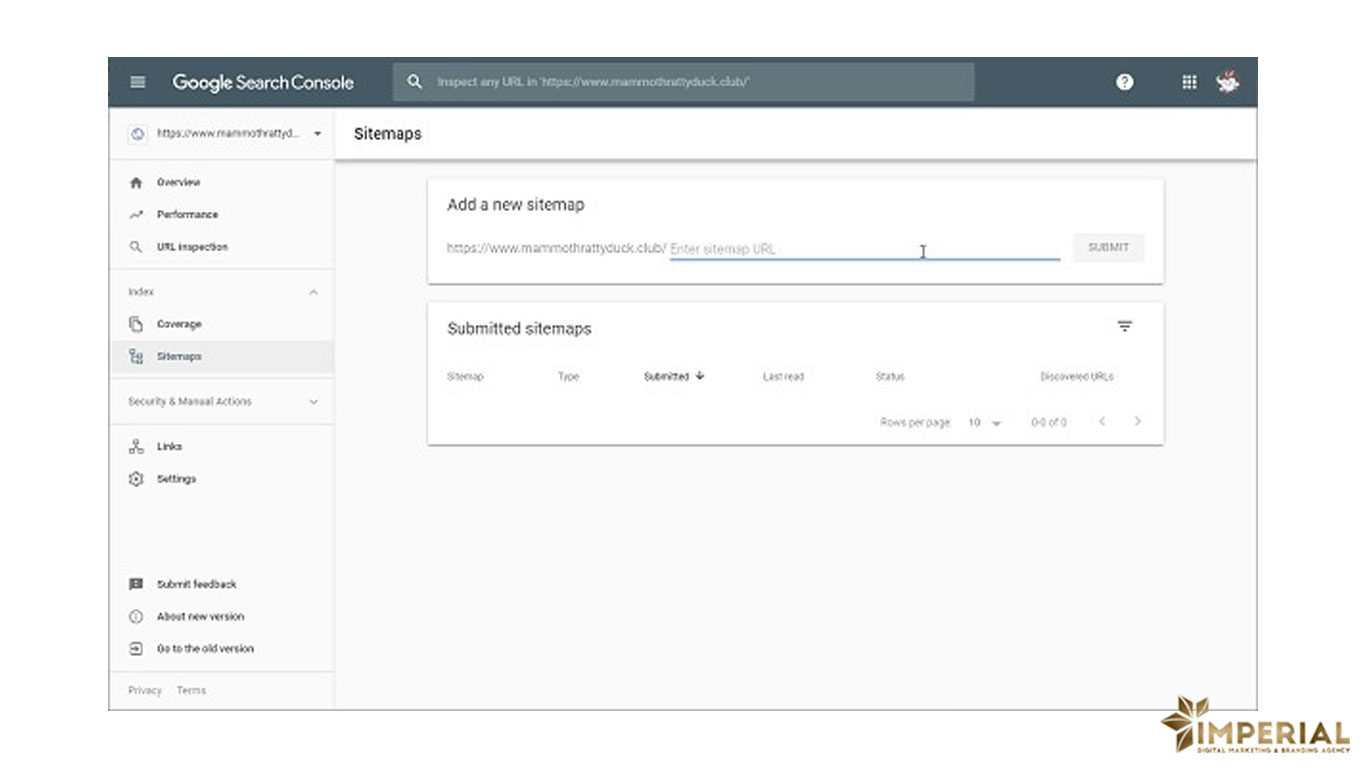Expand Security & Manual Actions section
Screen dimensions: 1366x768
click(x=313, y=402)
